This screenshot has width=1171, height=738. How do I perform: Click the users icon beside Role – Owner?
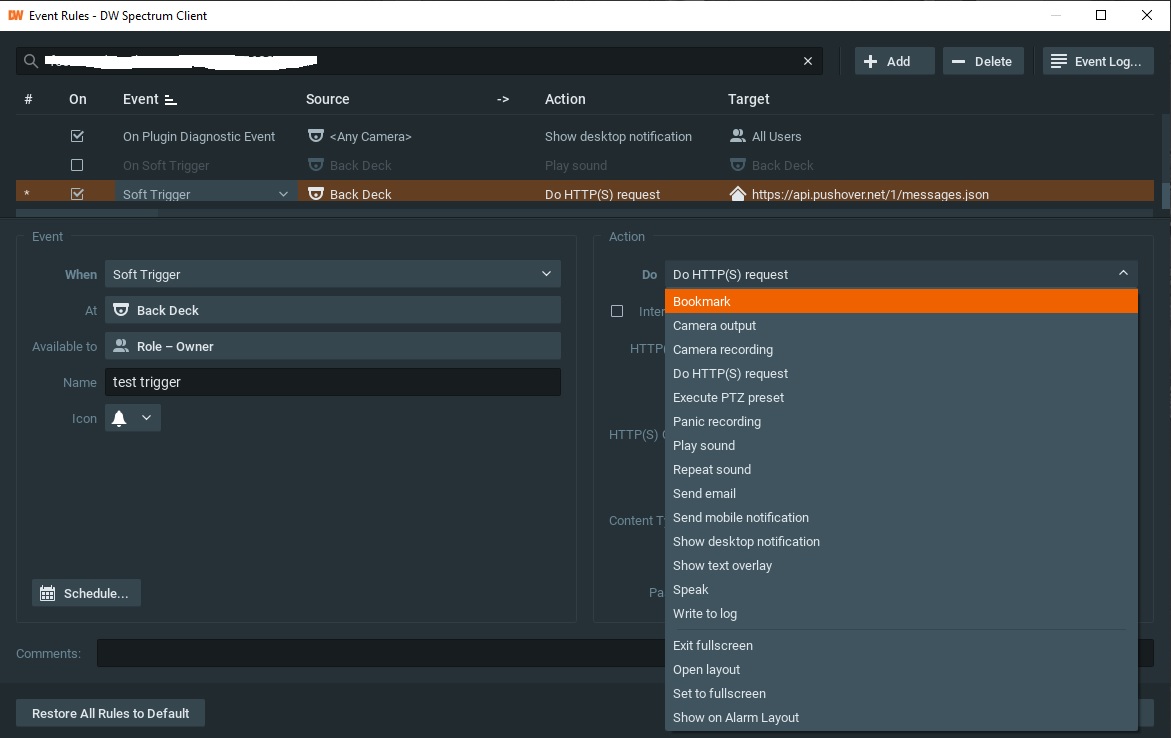[121, 346]
